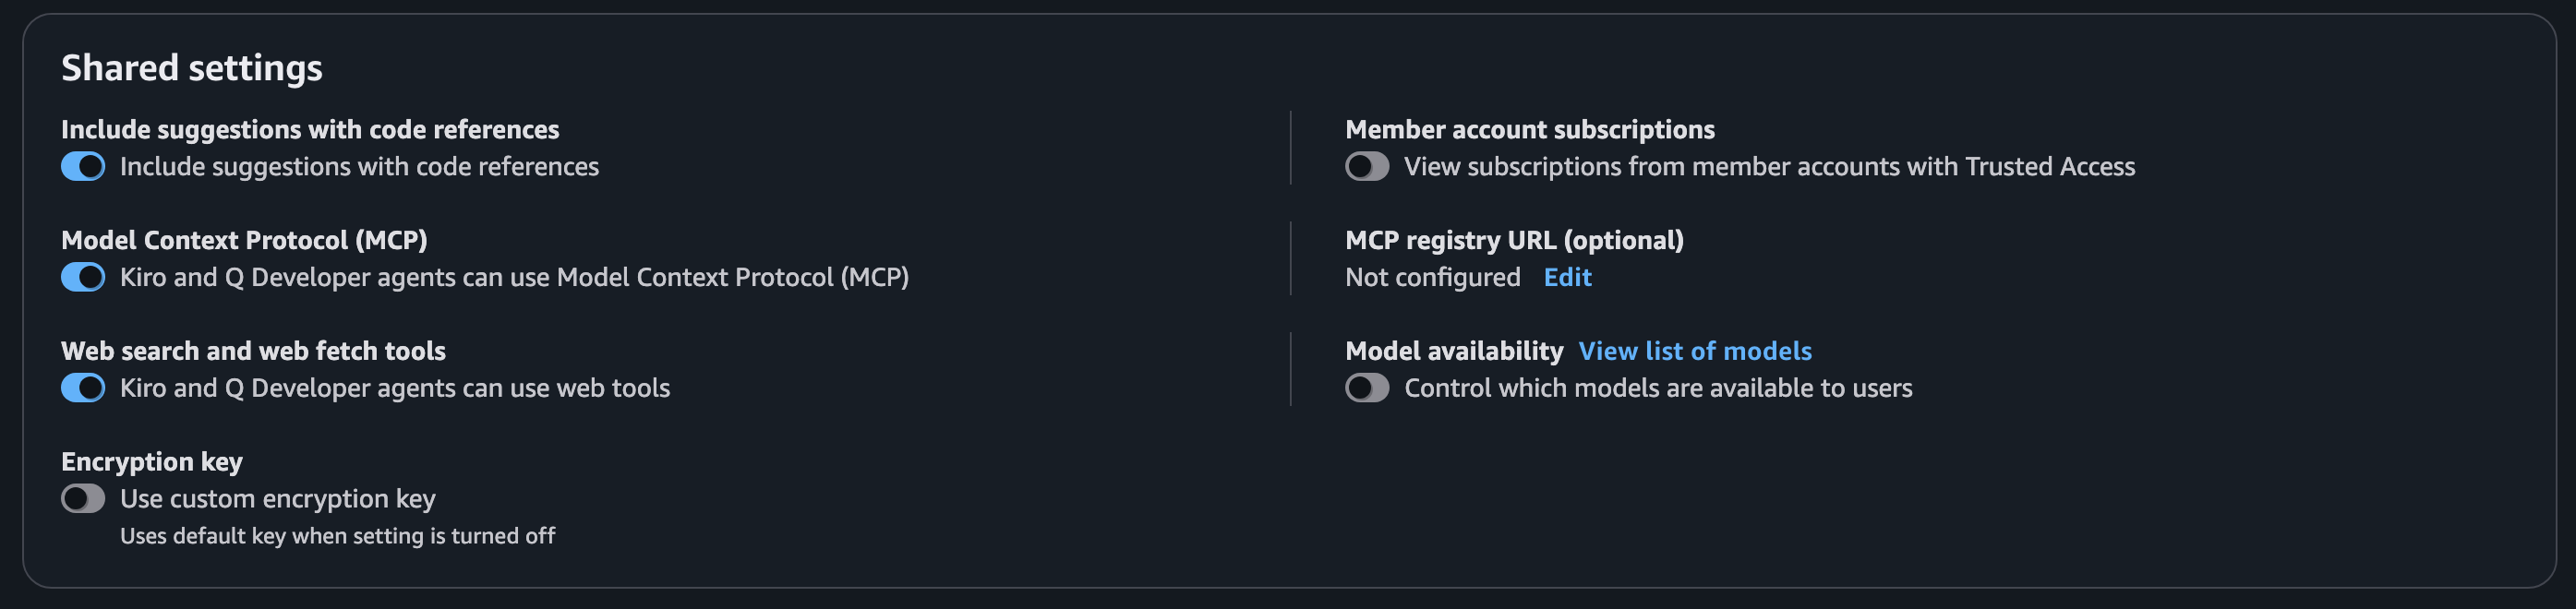The width and height of the screenshot is (2576, 609).
Task: Click the MCP registry URL optional label
Action: [x=1514, y=240]
